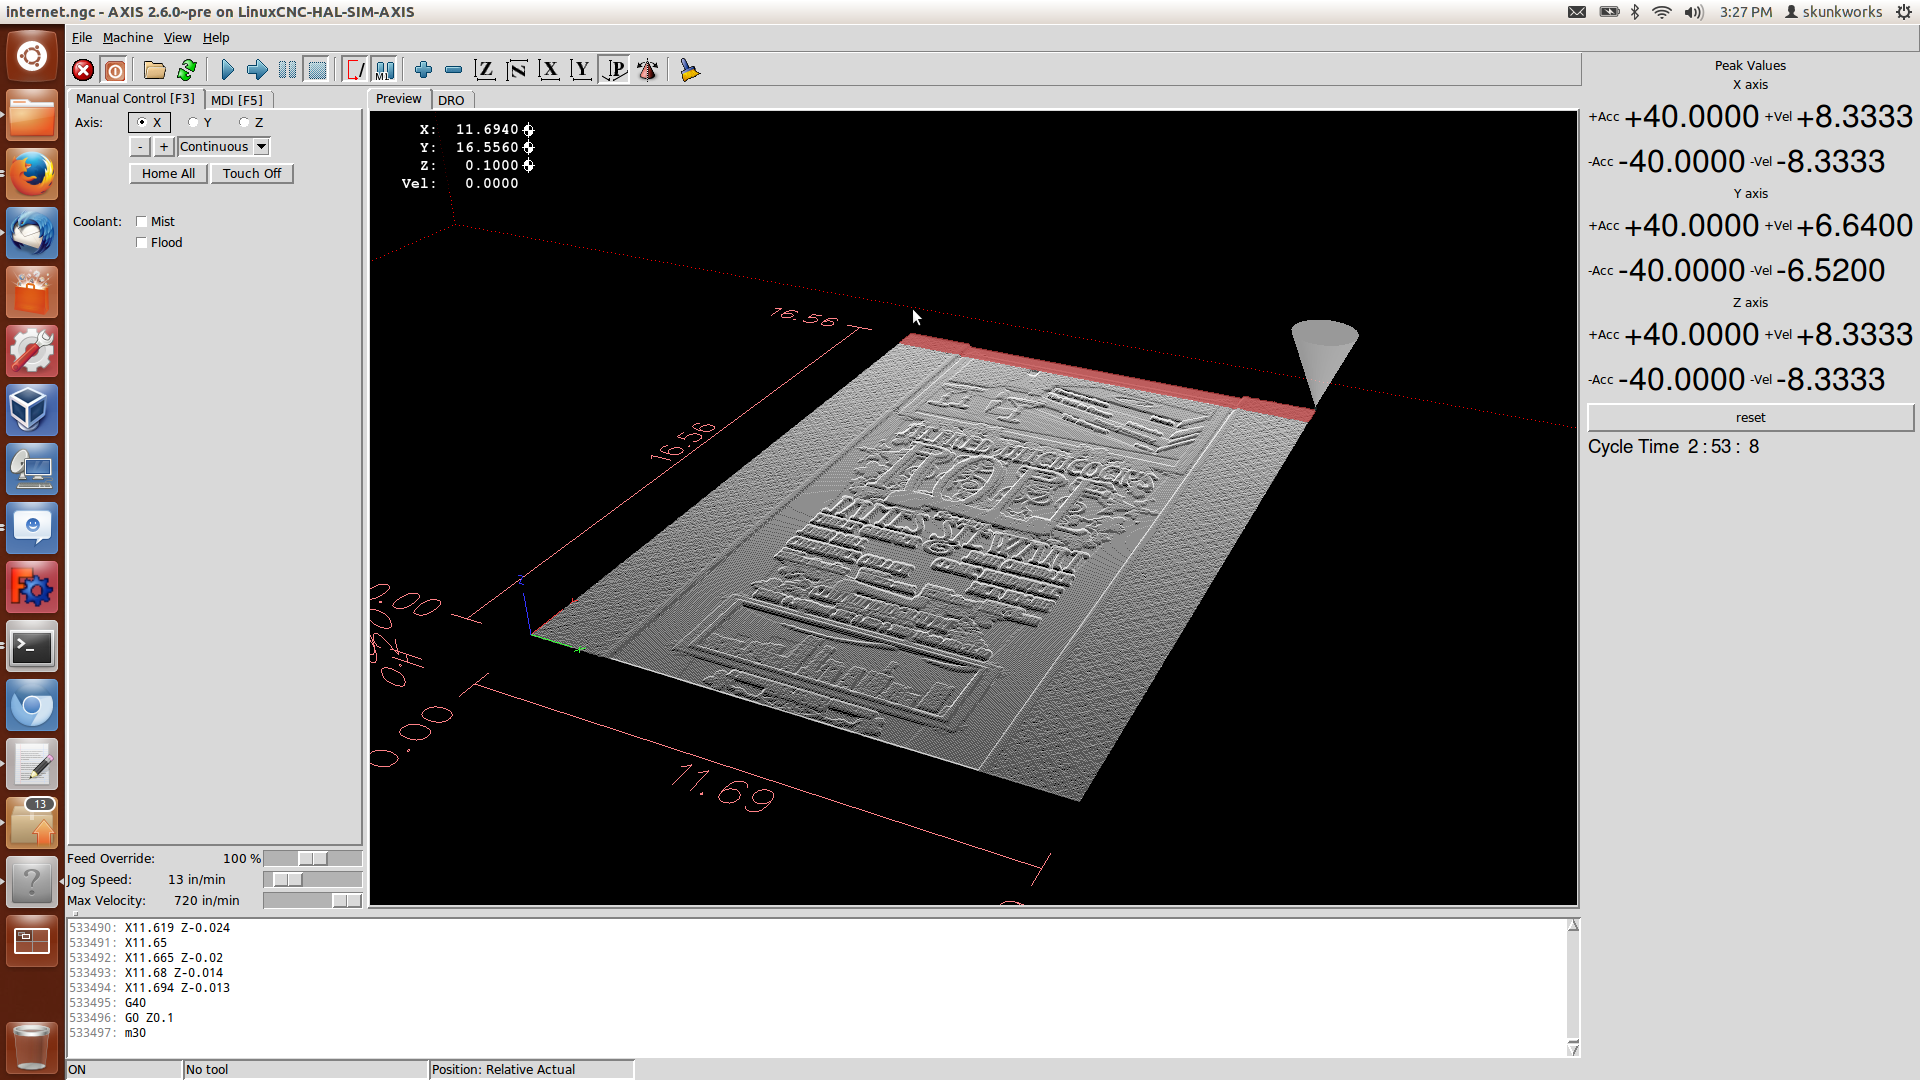Toggle machine power button
Screen dimensions: 1920x1080
pos(115,70)
